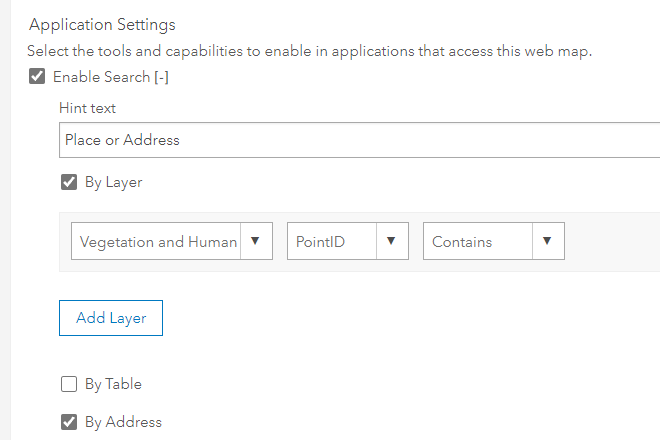The width and height of the screenshot is (660, 440).
Task: Uncheck the By Address checkbox
Action: click(69, 422)
